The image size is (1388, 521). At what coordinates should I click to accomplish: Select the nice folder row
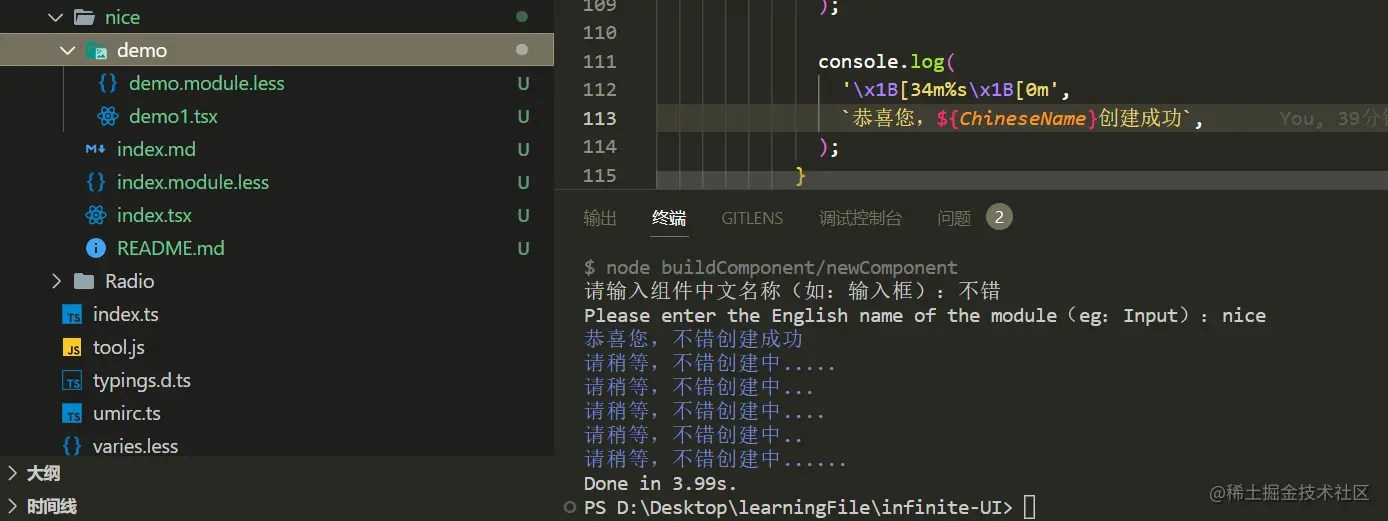pyautogui.click(x=277, y=17)
